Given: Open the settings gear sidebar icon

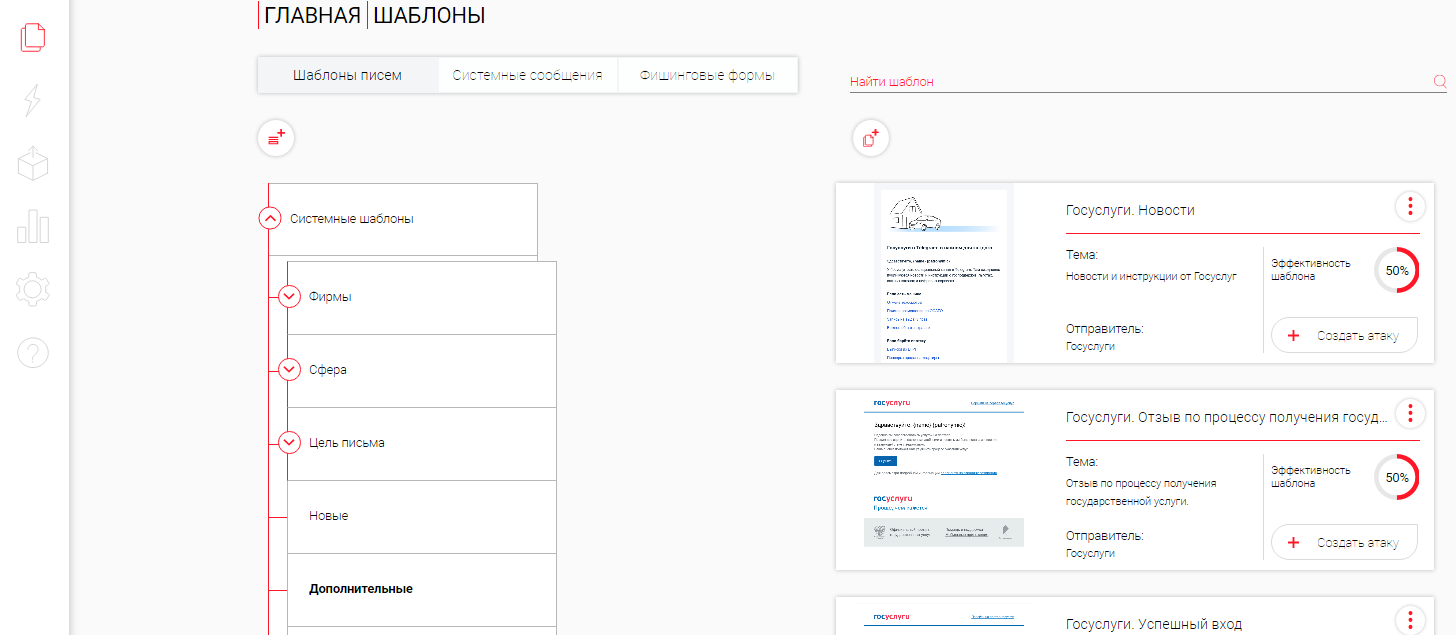Looking at the screenshot, I should point(33,290).
